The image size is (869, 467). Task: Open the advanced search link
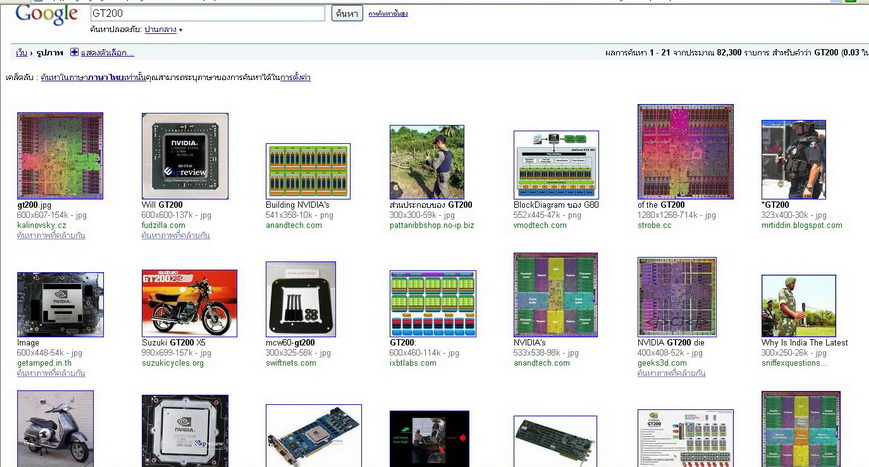tap(388, 13)
